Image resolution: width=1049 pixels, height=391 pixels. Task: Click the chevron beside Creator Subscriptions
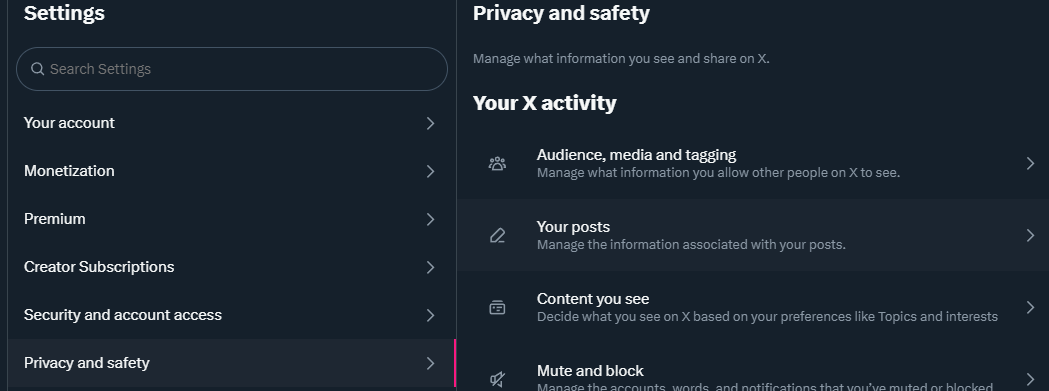[431, 267]
